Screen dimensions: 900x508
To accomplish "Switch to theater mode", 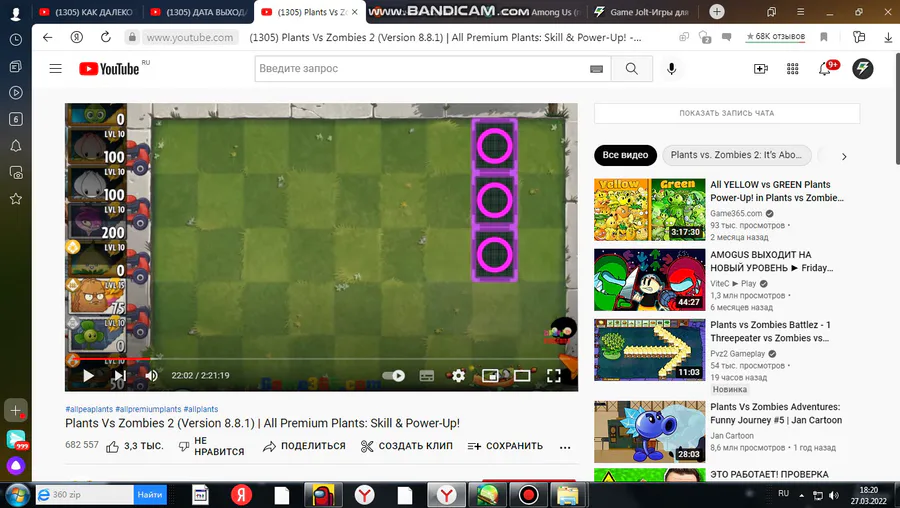I will pyautogui.click(x=522, y=375).
